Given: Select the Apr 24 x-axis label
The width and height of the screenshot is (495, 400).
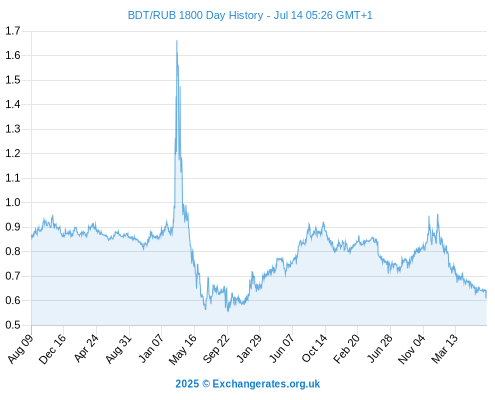Looking at the screenshot, I should click(x=87, y=348).
